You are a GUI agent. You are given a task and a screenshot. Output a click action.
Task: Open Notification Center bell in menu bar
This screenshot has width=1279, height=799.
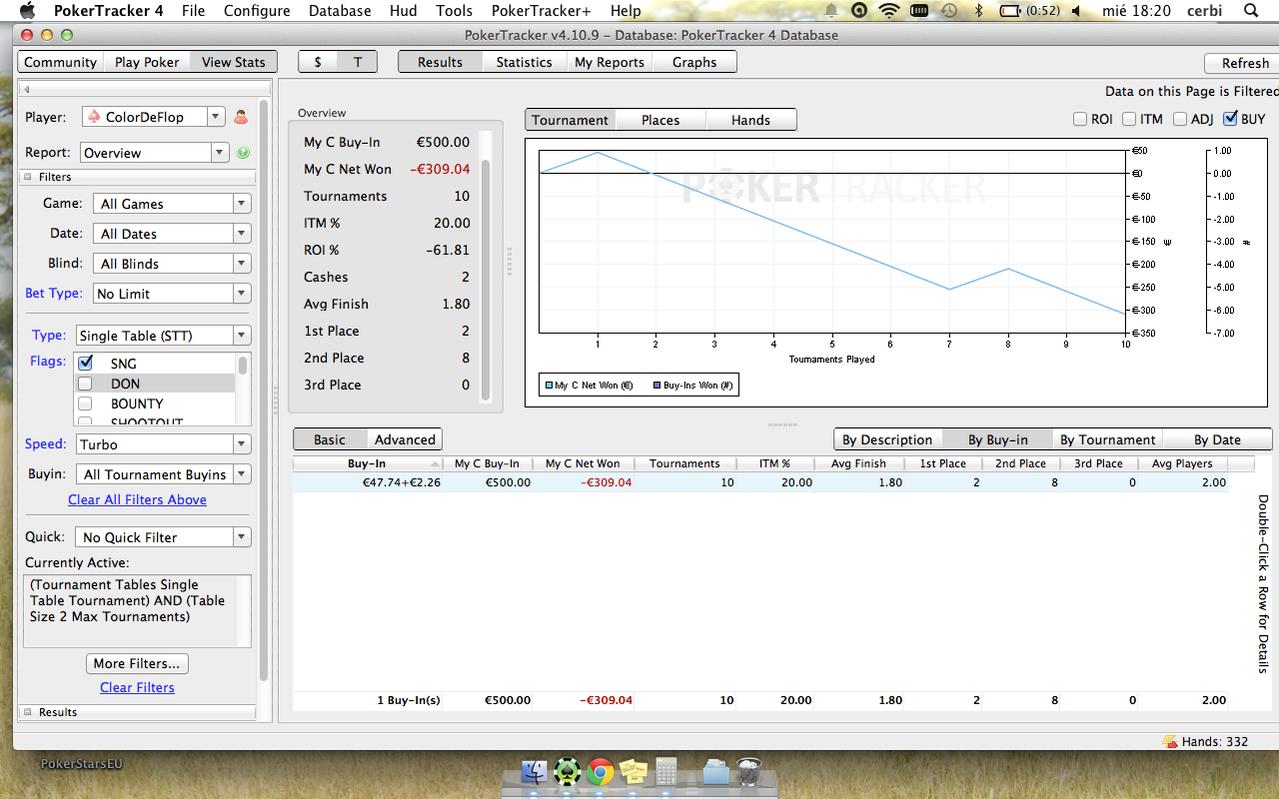click(x=831, y=11)
